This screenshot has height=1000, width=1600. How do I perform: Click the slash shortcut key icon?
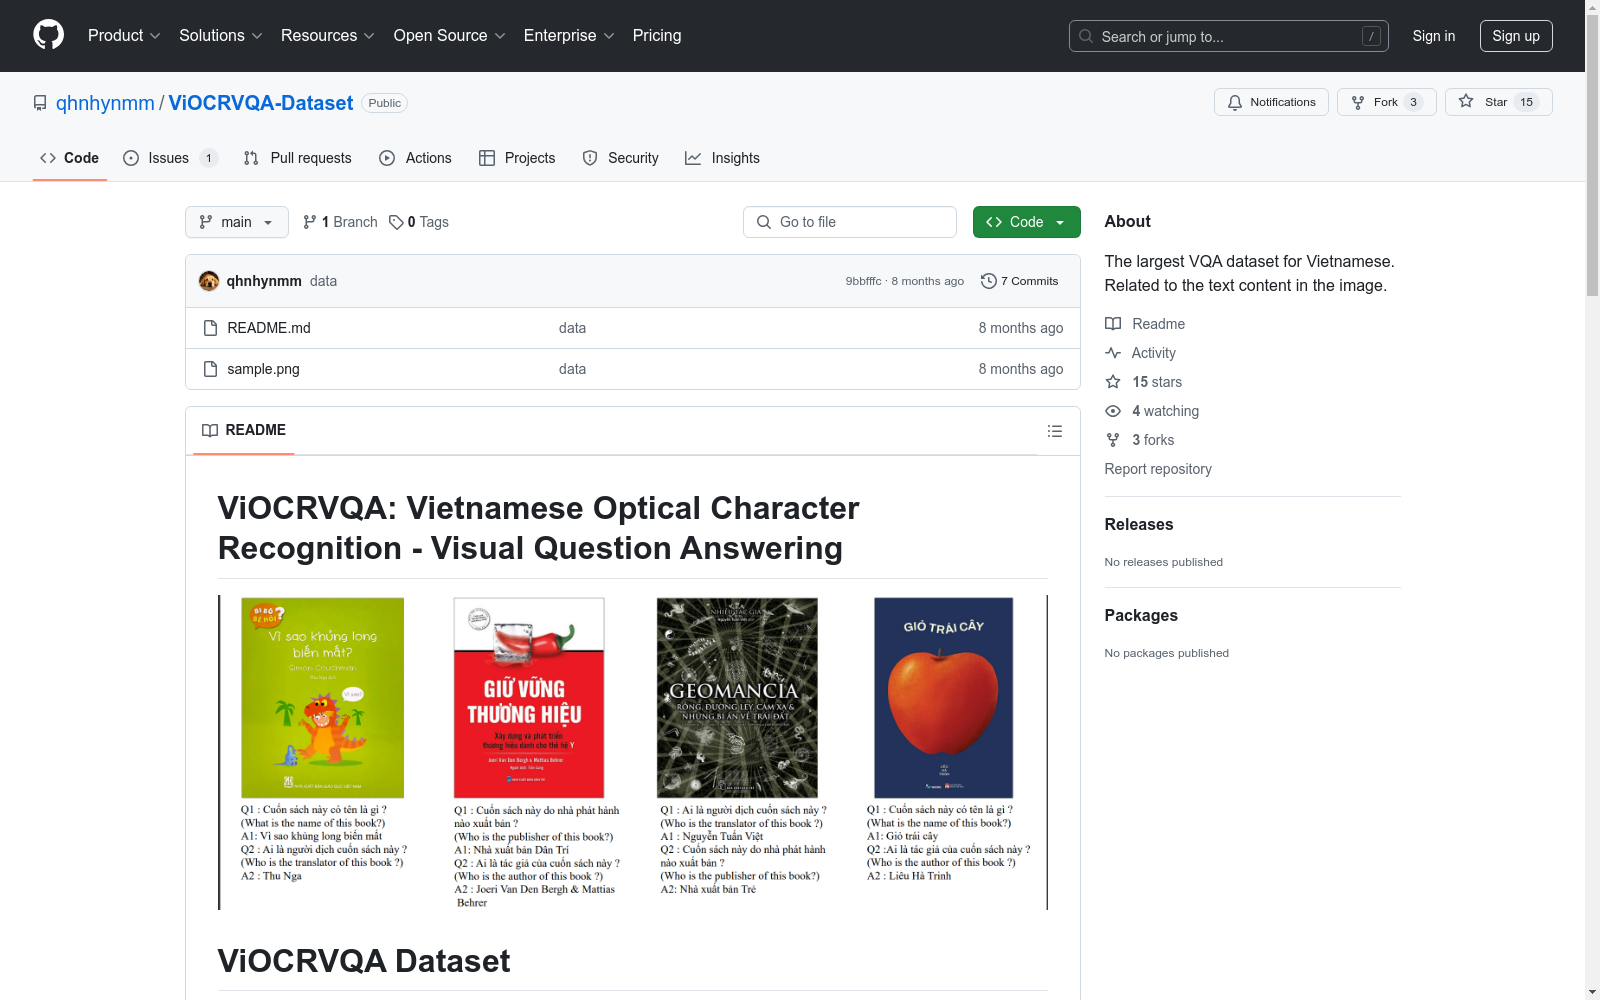point(1371,36)
